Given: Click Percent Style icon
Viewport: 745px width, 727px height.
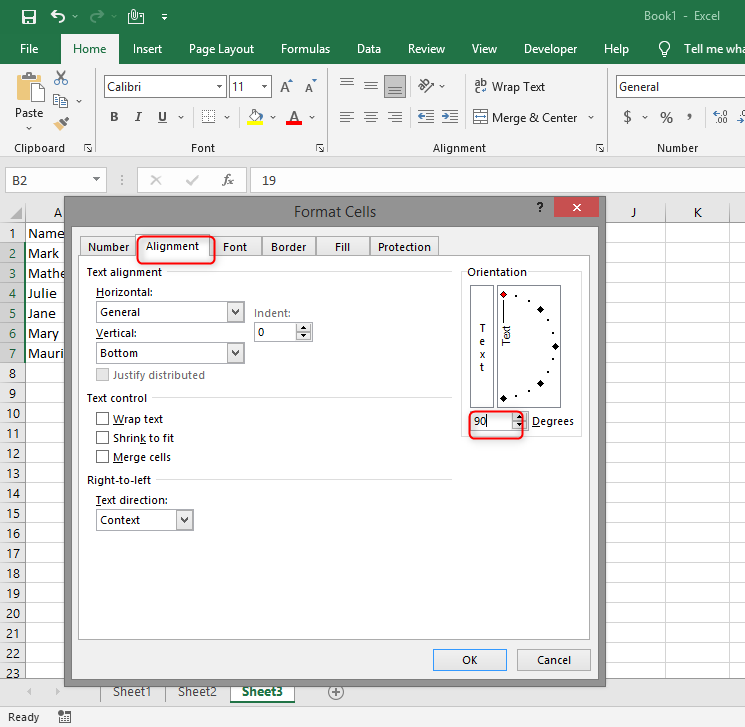Looking at the screenshot, I should point(666,117).
